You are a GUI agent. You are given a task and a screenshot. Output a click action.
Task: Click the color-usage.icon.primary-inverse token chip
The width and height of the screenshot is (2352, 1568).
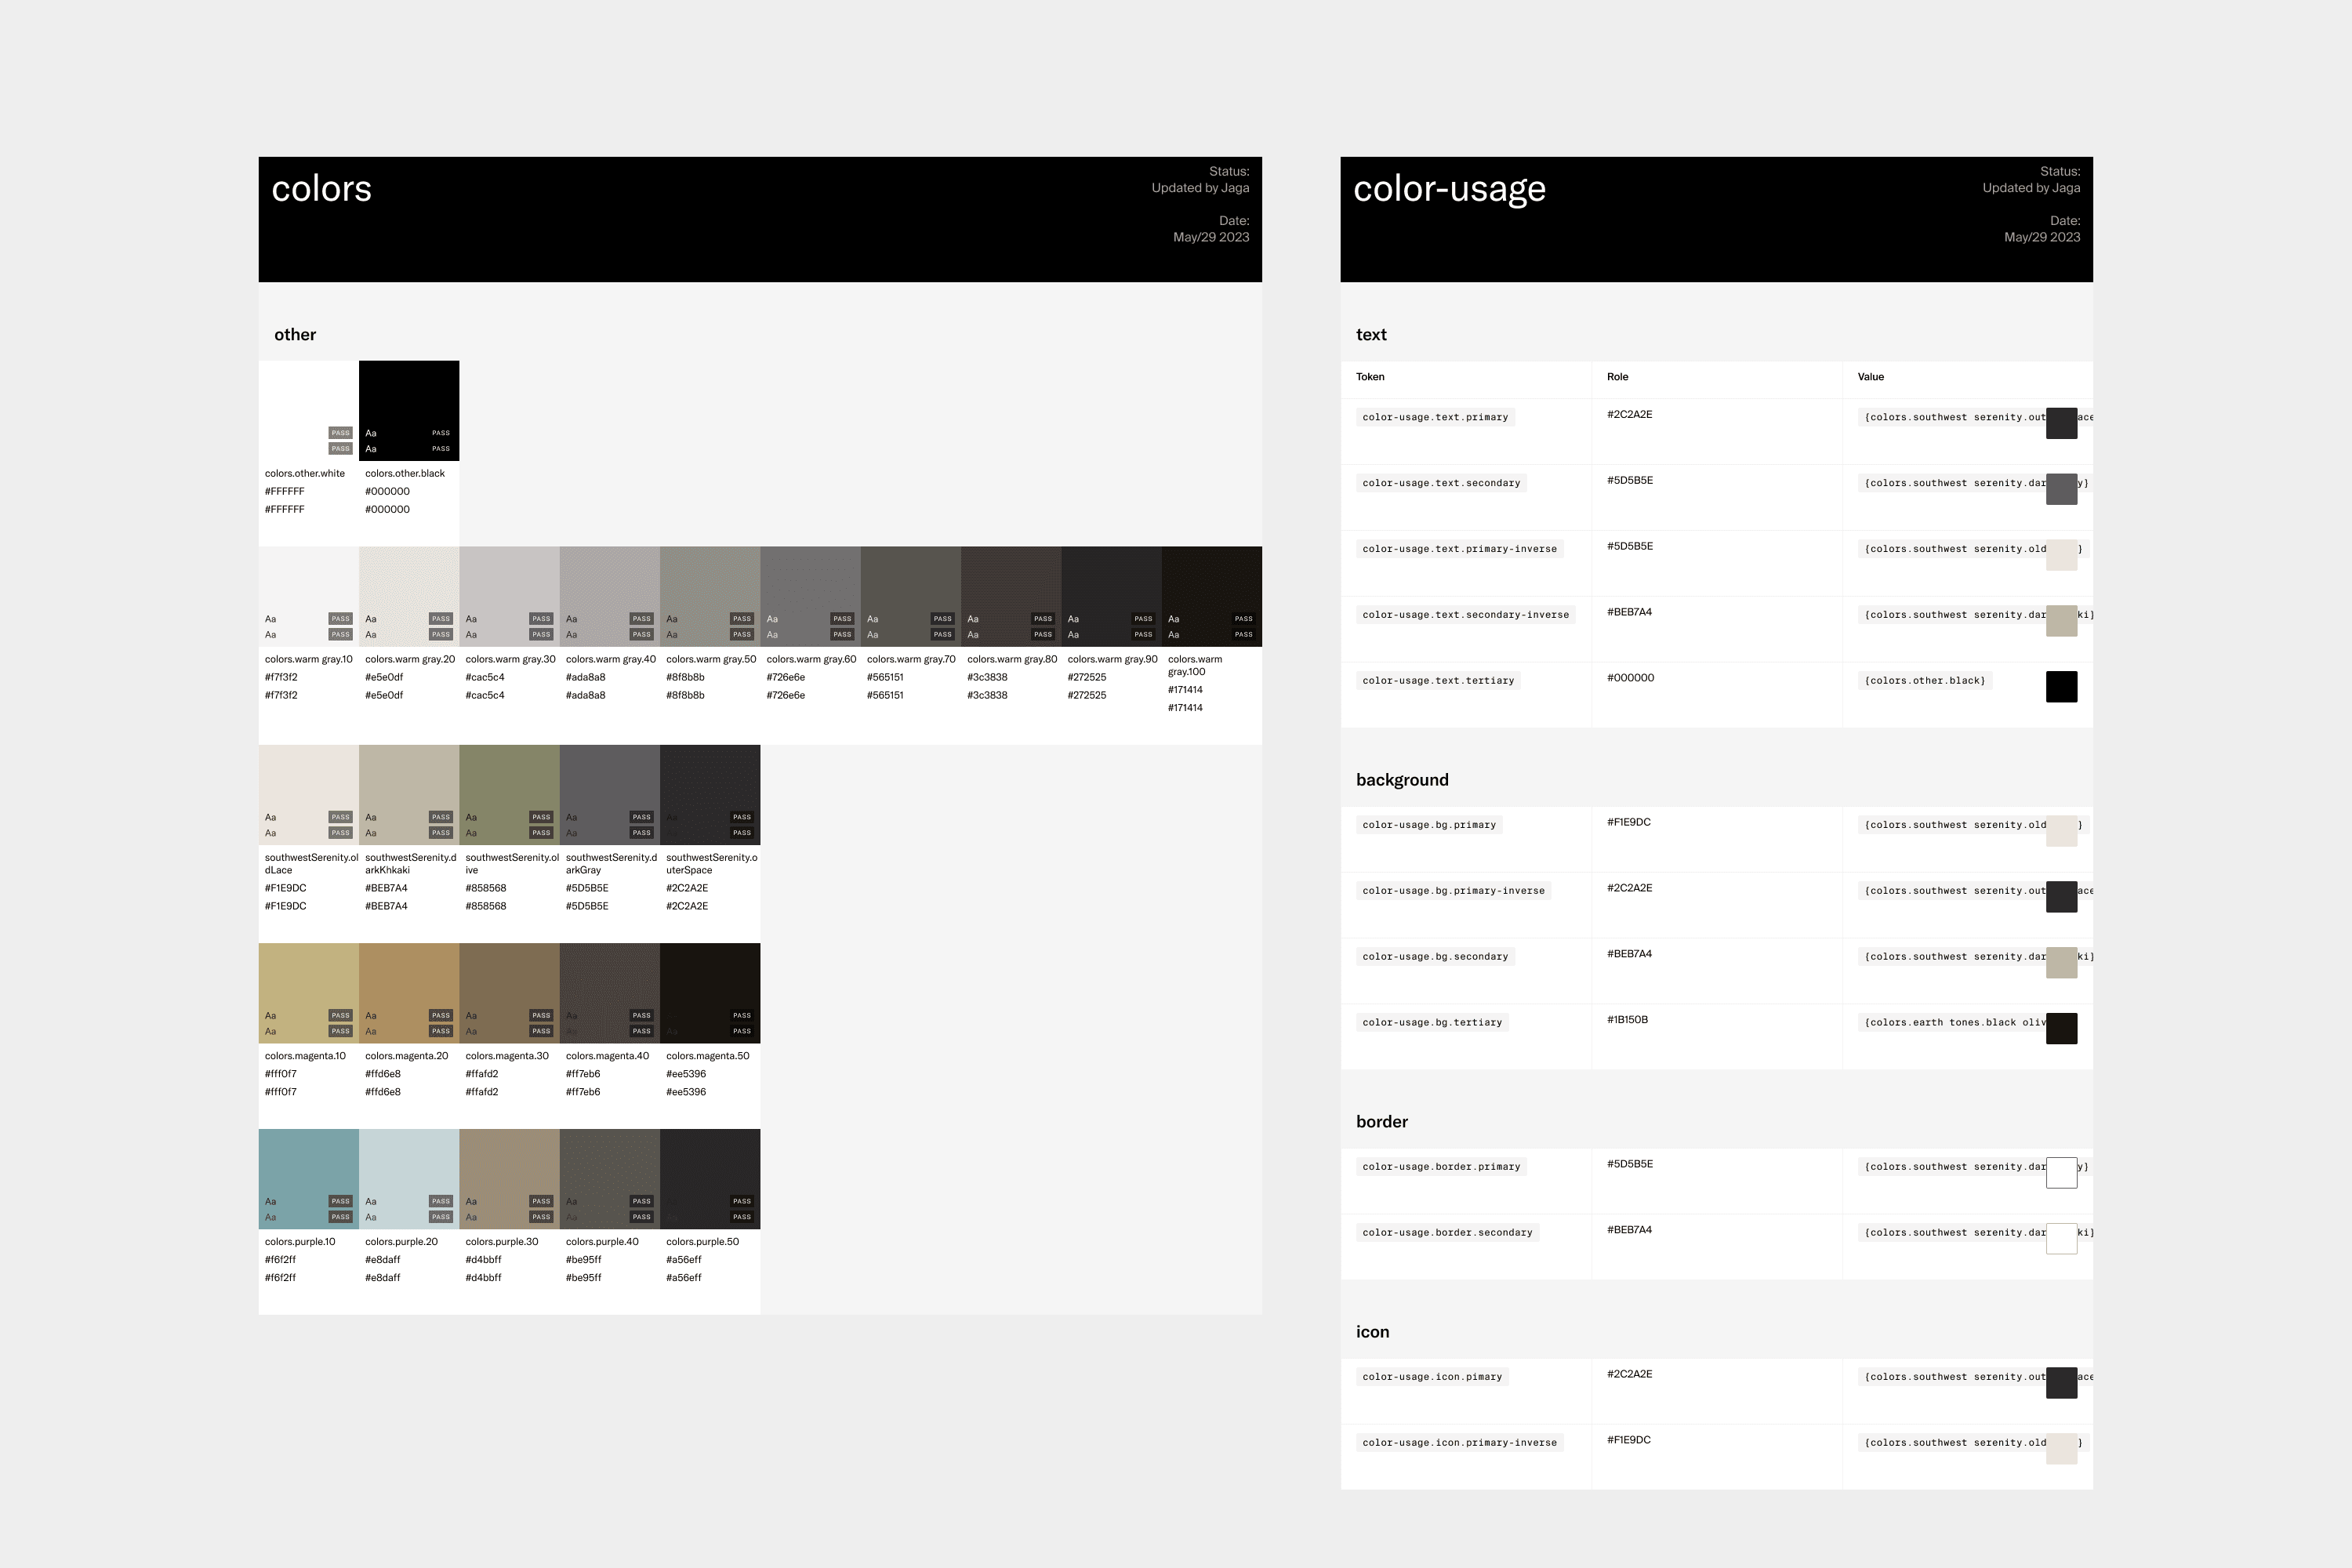1459,1443
